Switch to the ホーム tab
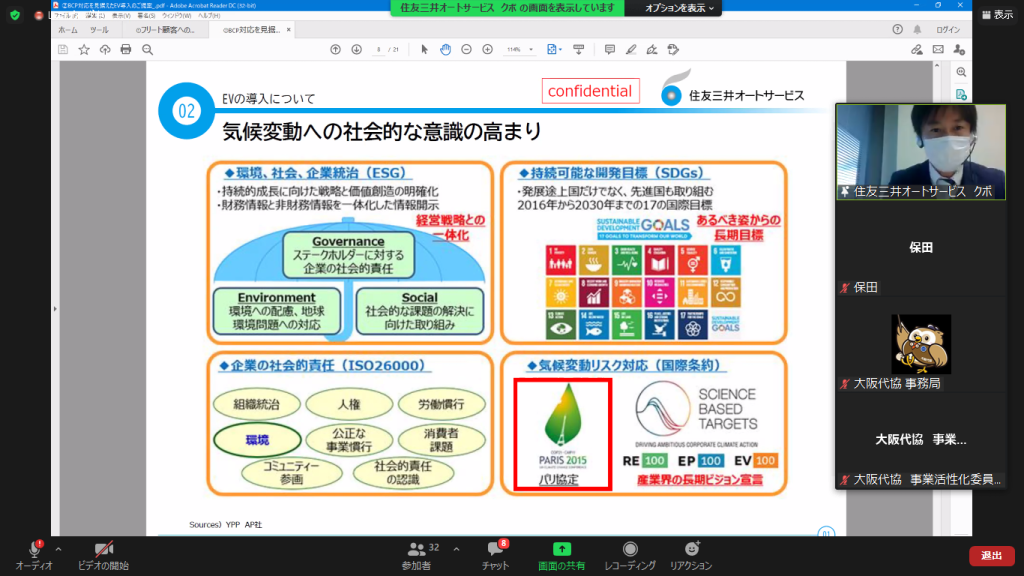This screenshot has width=1024, height=576. 67,30
